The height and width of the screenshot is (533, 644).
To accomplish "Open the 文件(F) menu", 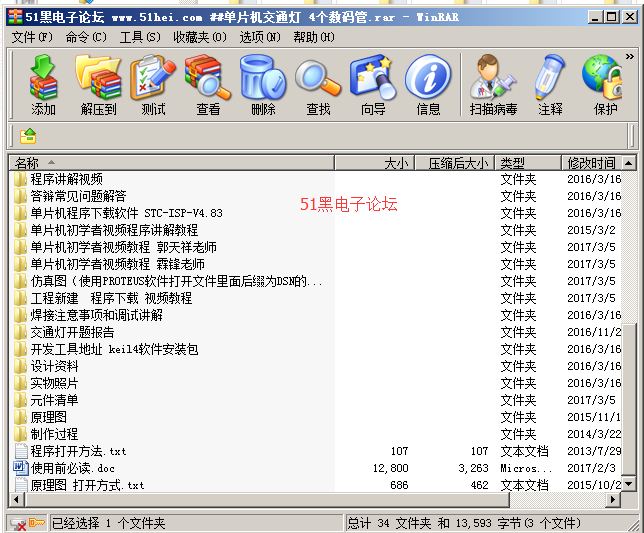I will coord(32,37).
